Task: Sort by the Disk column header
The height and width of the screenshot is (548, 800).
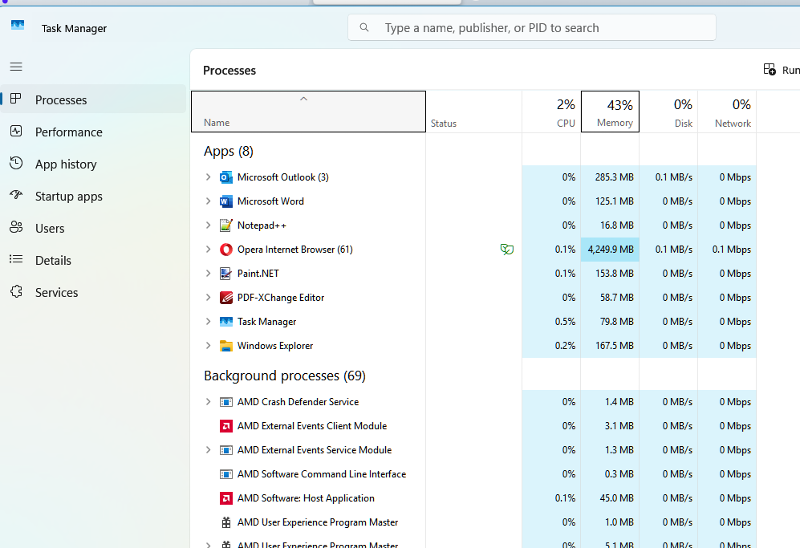Action: [669, 112]
